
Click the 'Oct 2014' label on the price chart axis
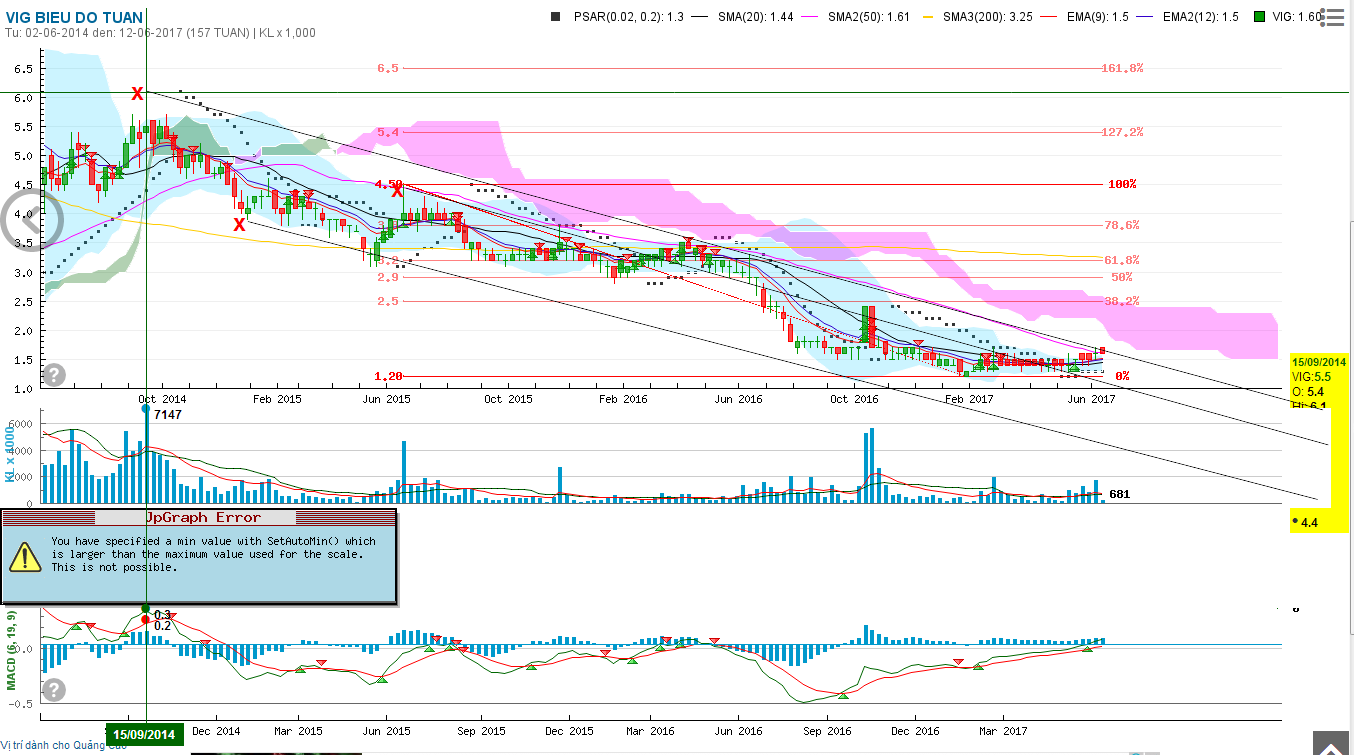[x=163, y=399]
